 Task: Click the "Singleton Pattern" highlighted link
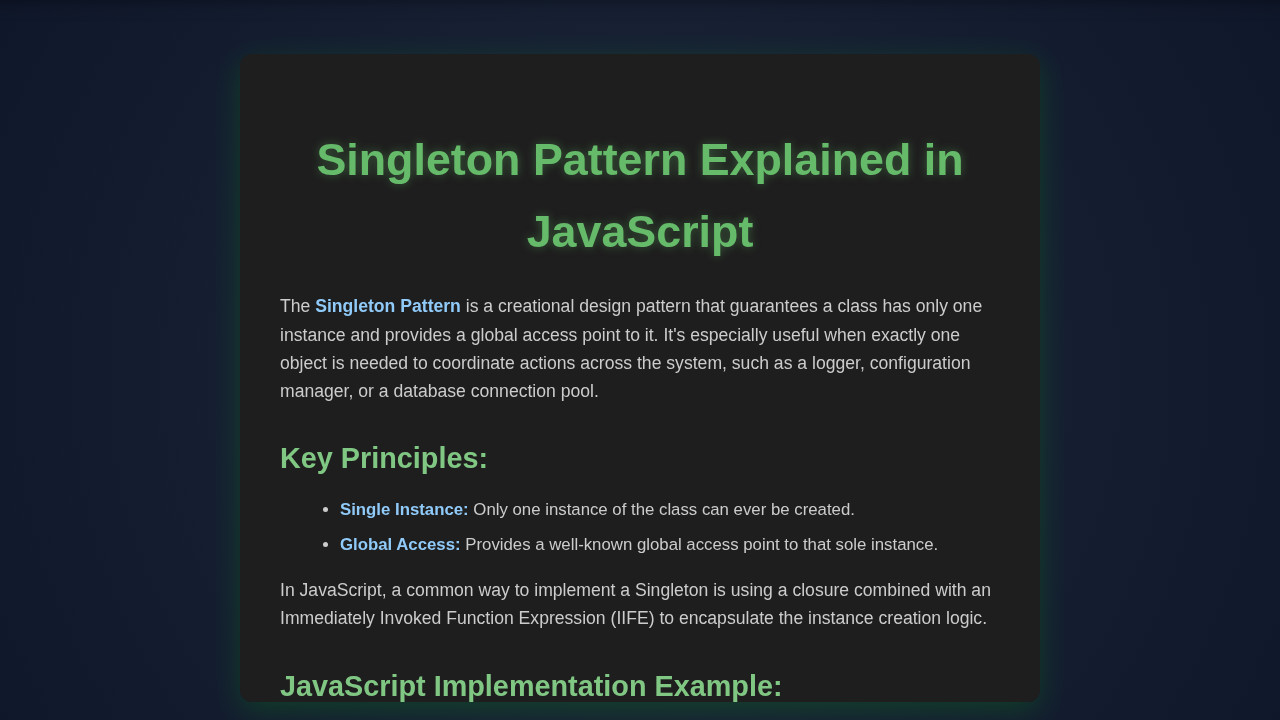coord(388,306)
